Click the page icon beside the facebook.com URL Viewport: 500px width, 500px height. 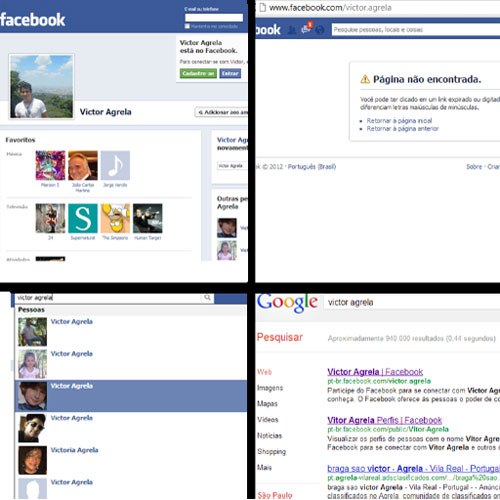click(262, 7)
